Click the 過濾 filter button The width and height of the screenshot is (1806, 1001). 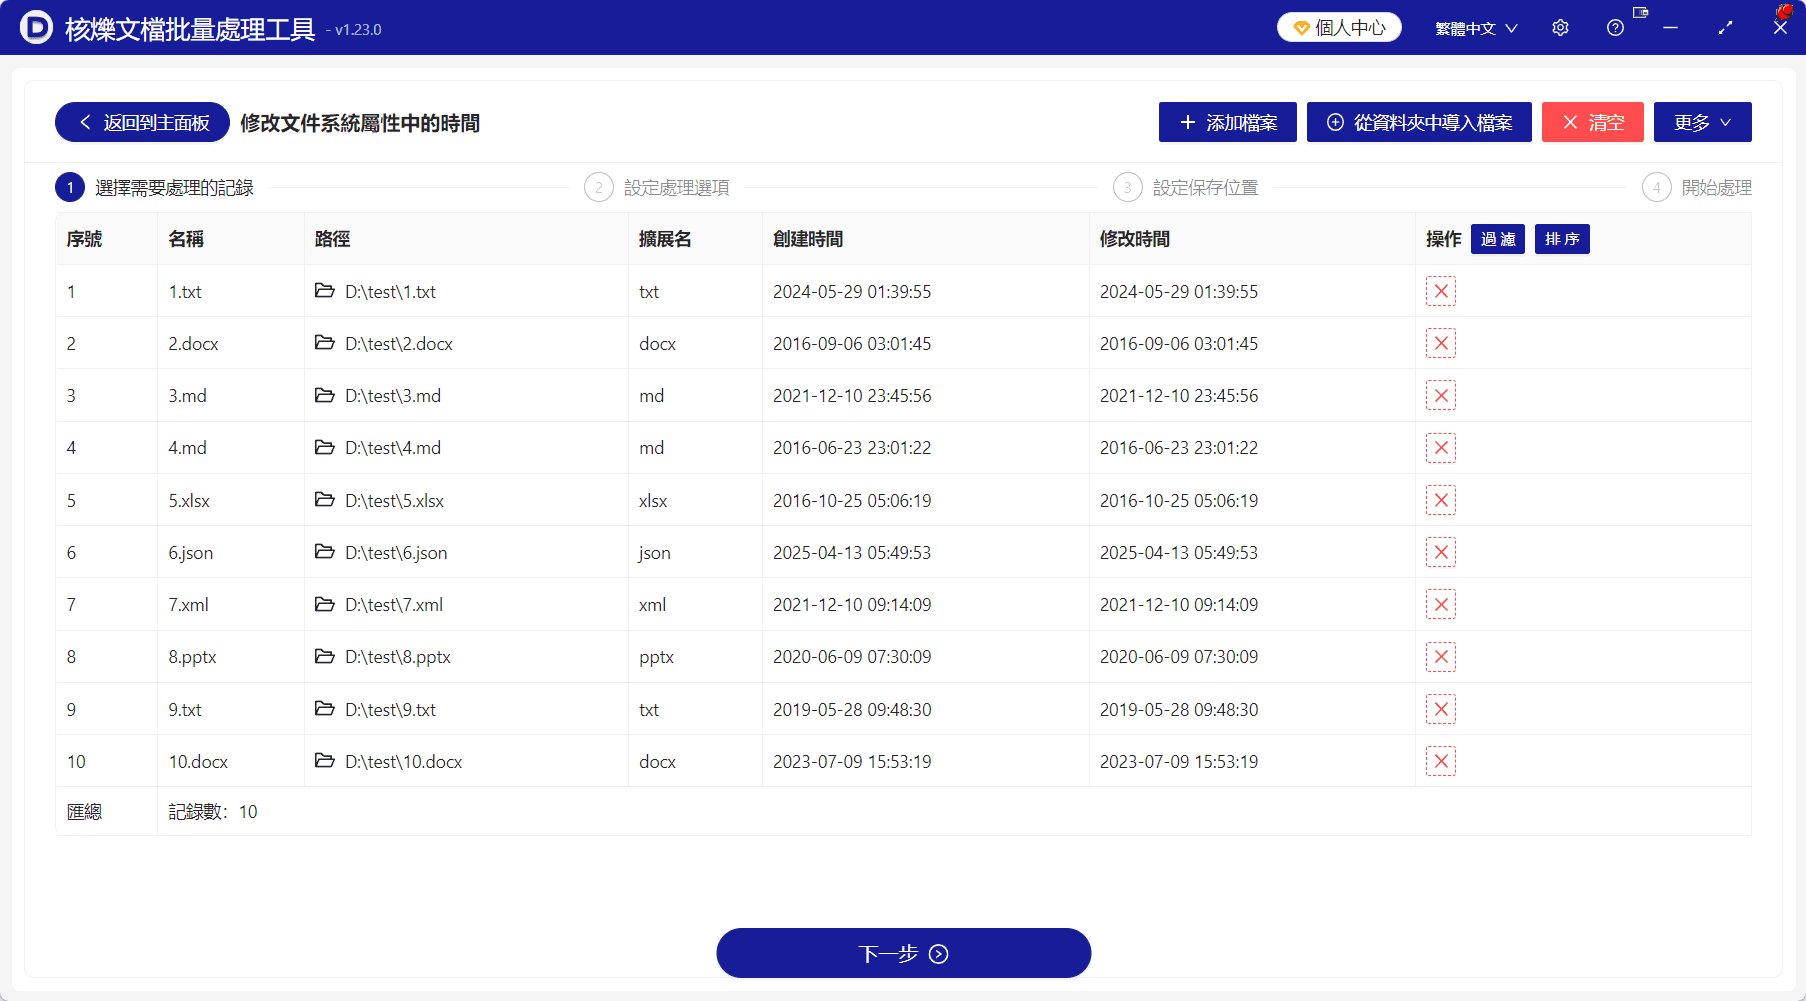pos(1497,239)
